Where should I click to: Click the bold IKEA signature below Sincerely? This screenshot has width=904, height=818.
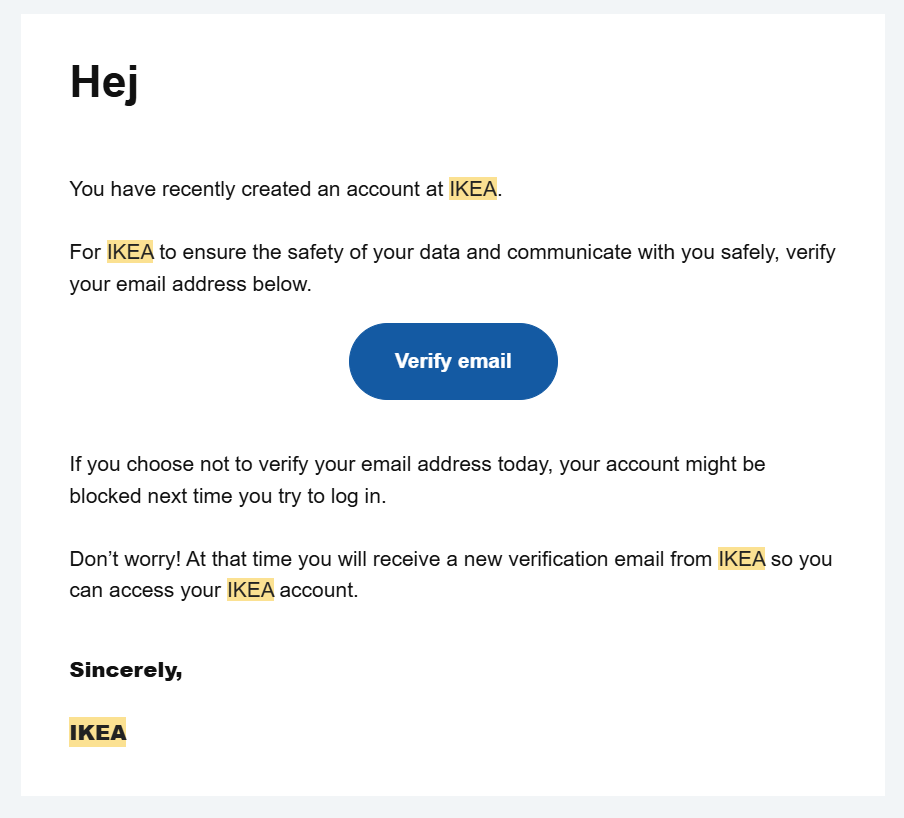click(x=98, y=733)
